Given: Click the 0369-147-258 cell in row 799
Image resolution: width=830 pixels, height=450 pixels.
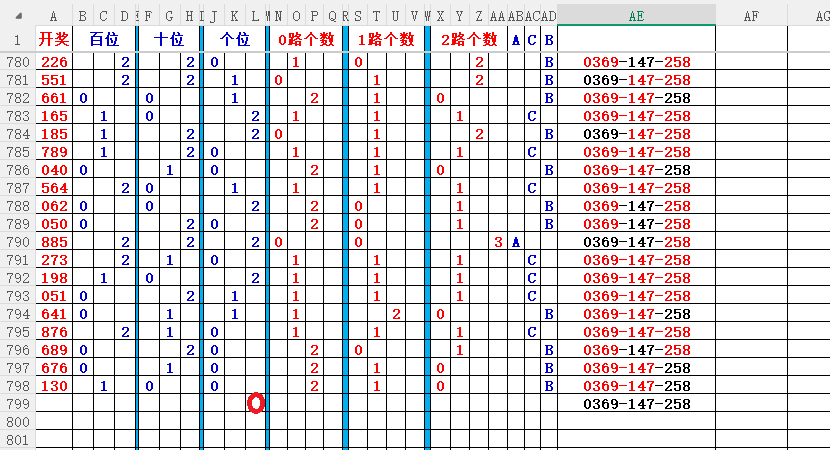Looking at the screenshot, I should click(x=636, y=404).
